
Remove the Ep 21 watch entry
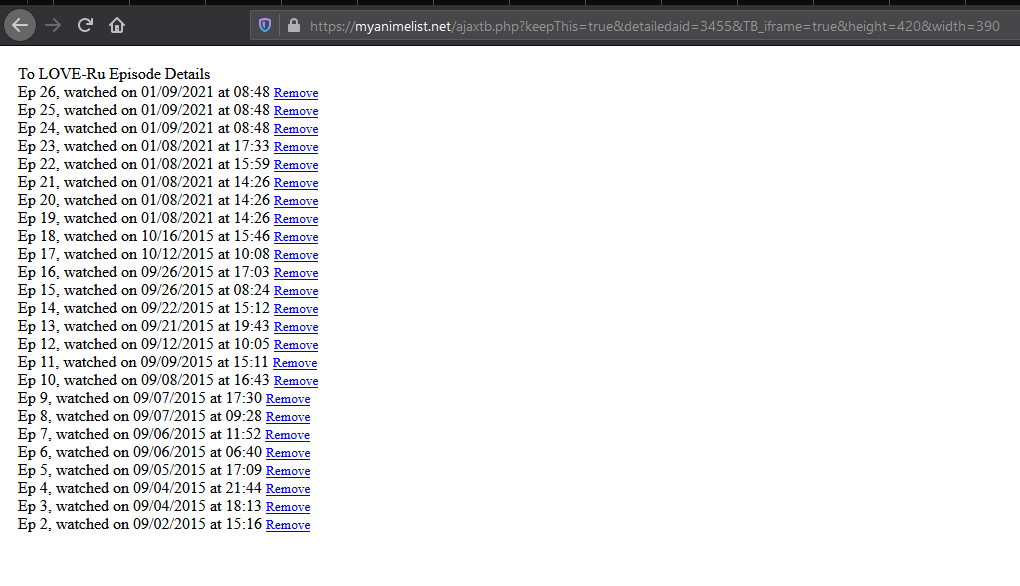296,183
